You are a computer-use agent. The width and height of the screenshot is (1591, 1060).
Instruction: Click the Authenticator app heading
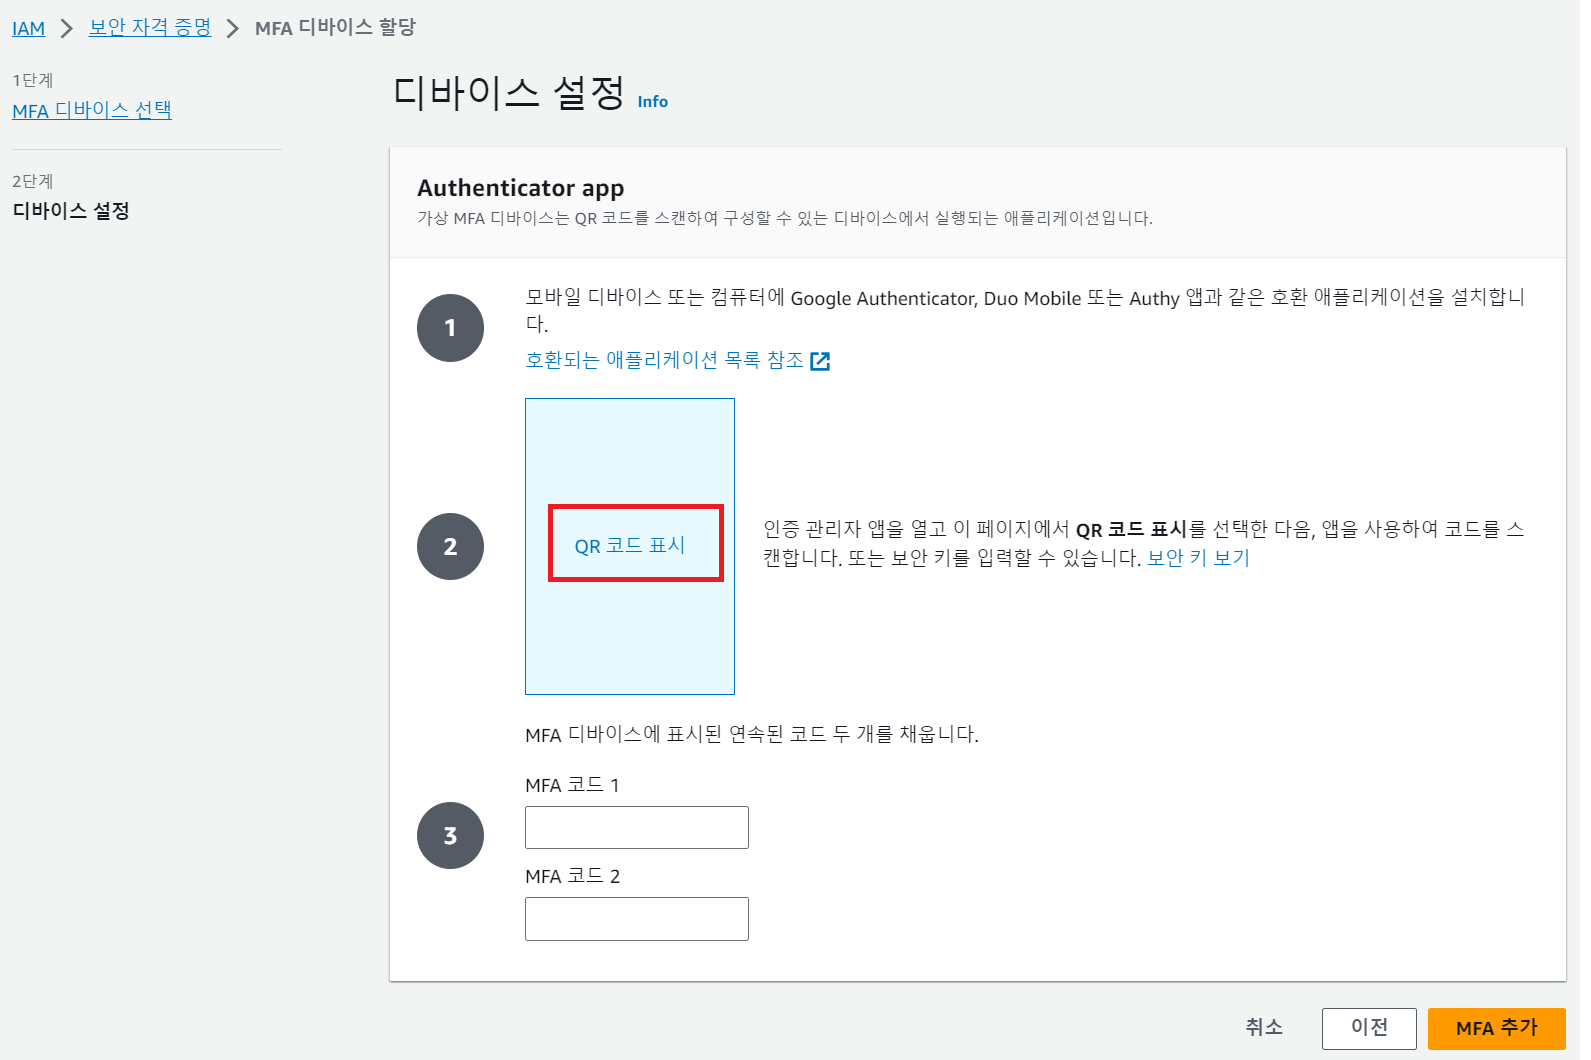[521, 188]
